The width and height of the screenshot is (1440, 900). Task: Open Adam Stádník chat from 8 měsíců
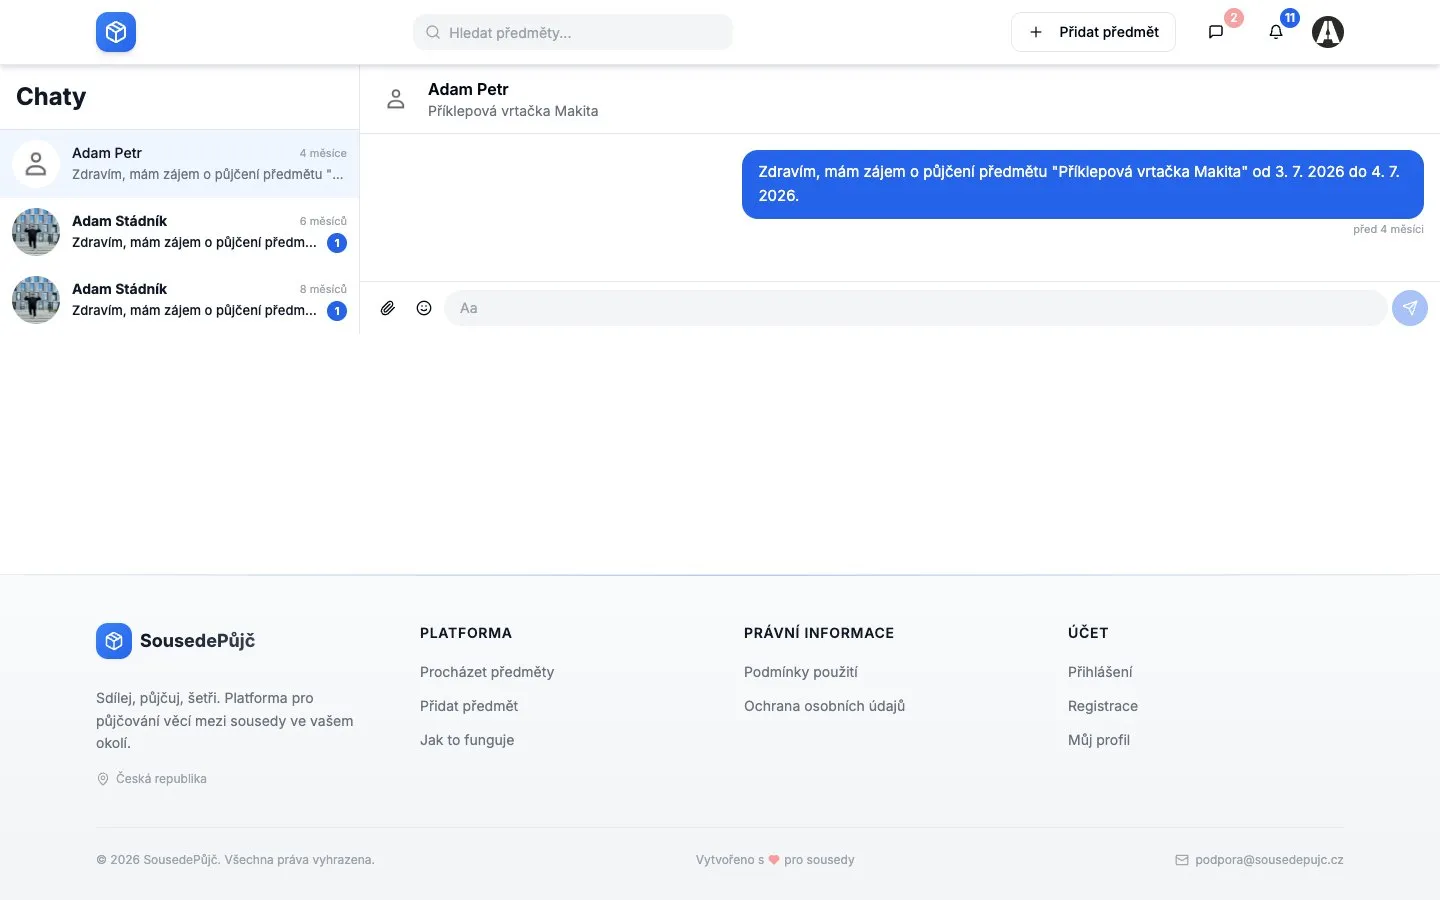(x=180, y=300)
